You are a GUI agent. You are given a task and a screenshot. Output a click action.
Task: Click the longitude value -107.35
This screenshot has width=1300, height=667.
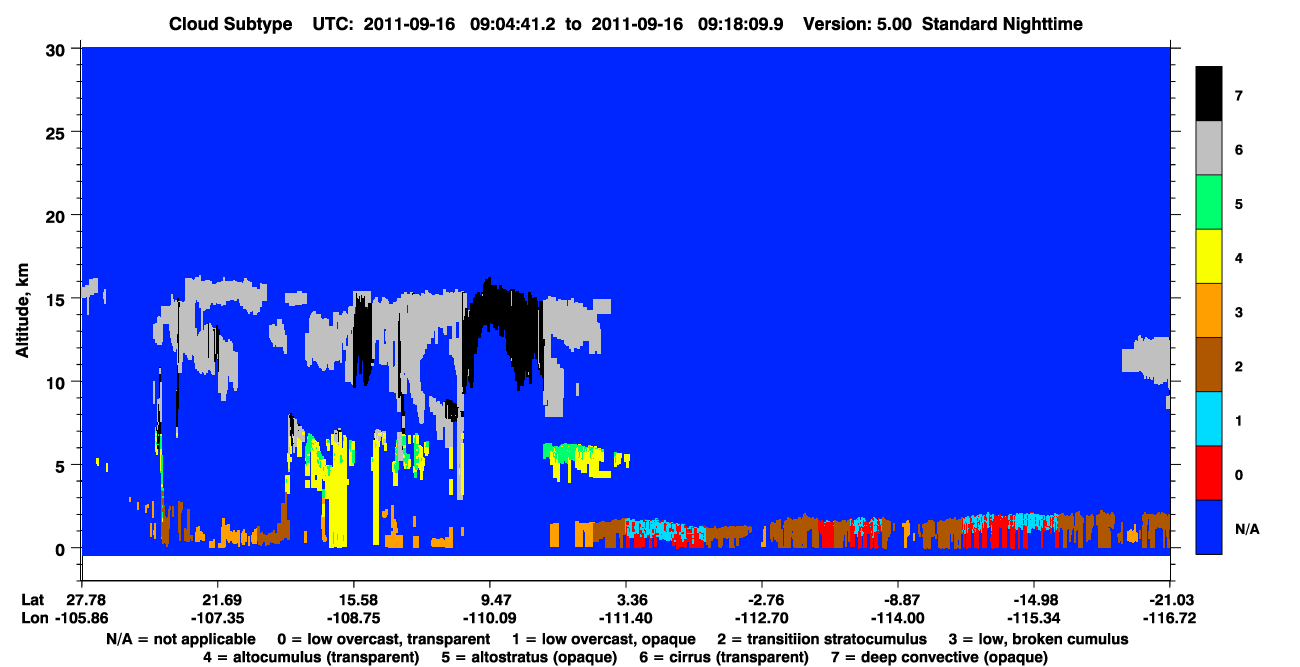click(x=216, y=618)
